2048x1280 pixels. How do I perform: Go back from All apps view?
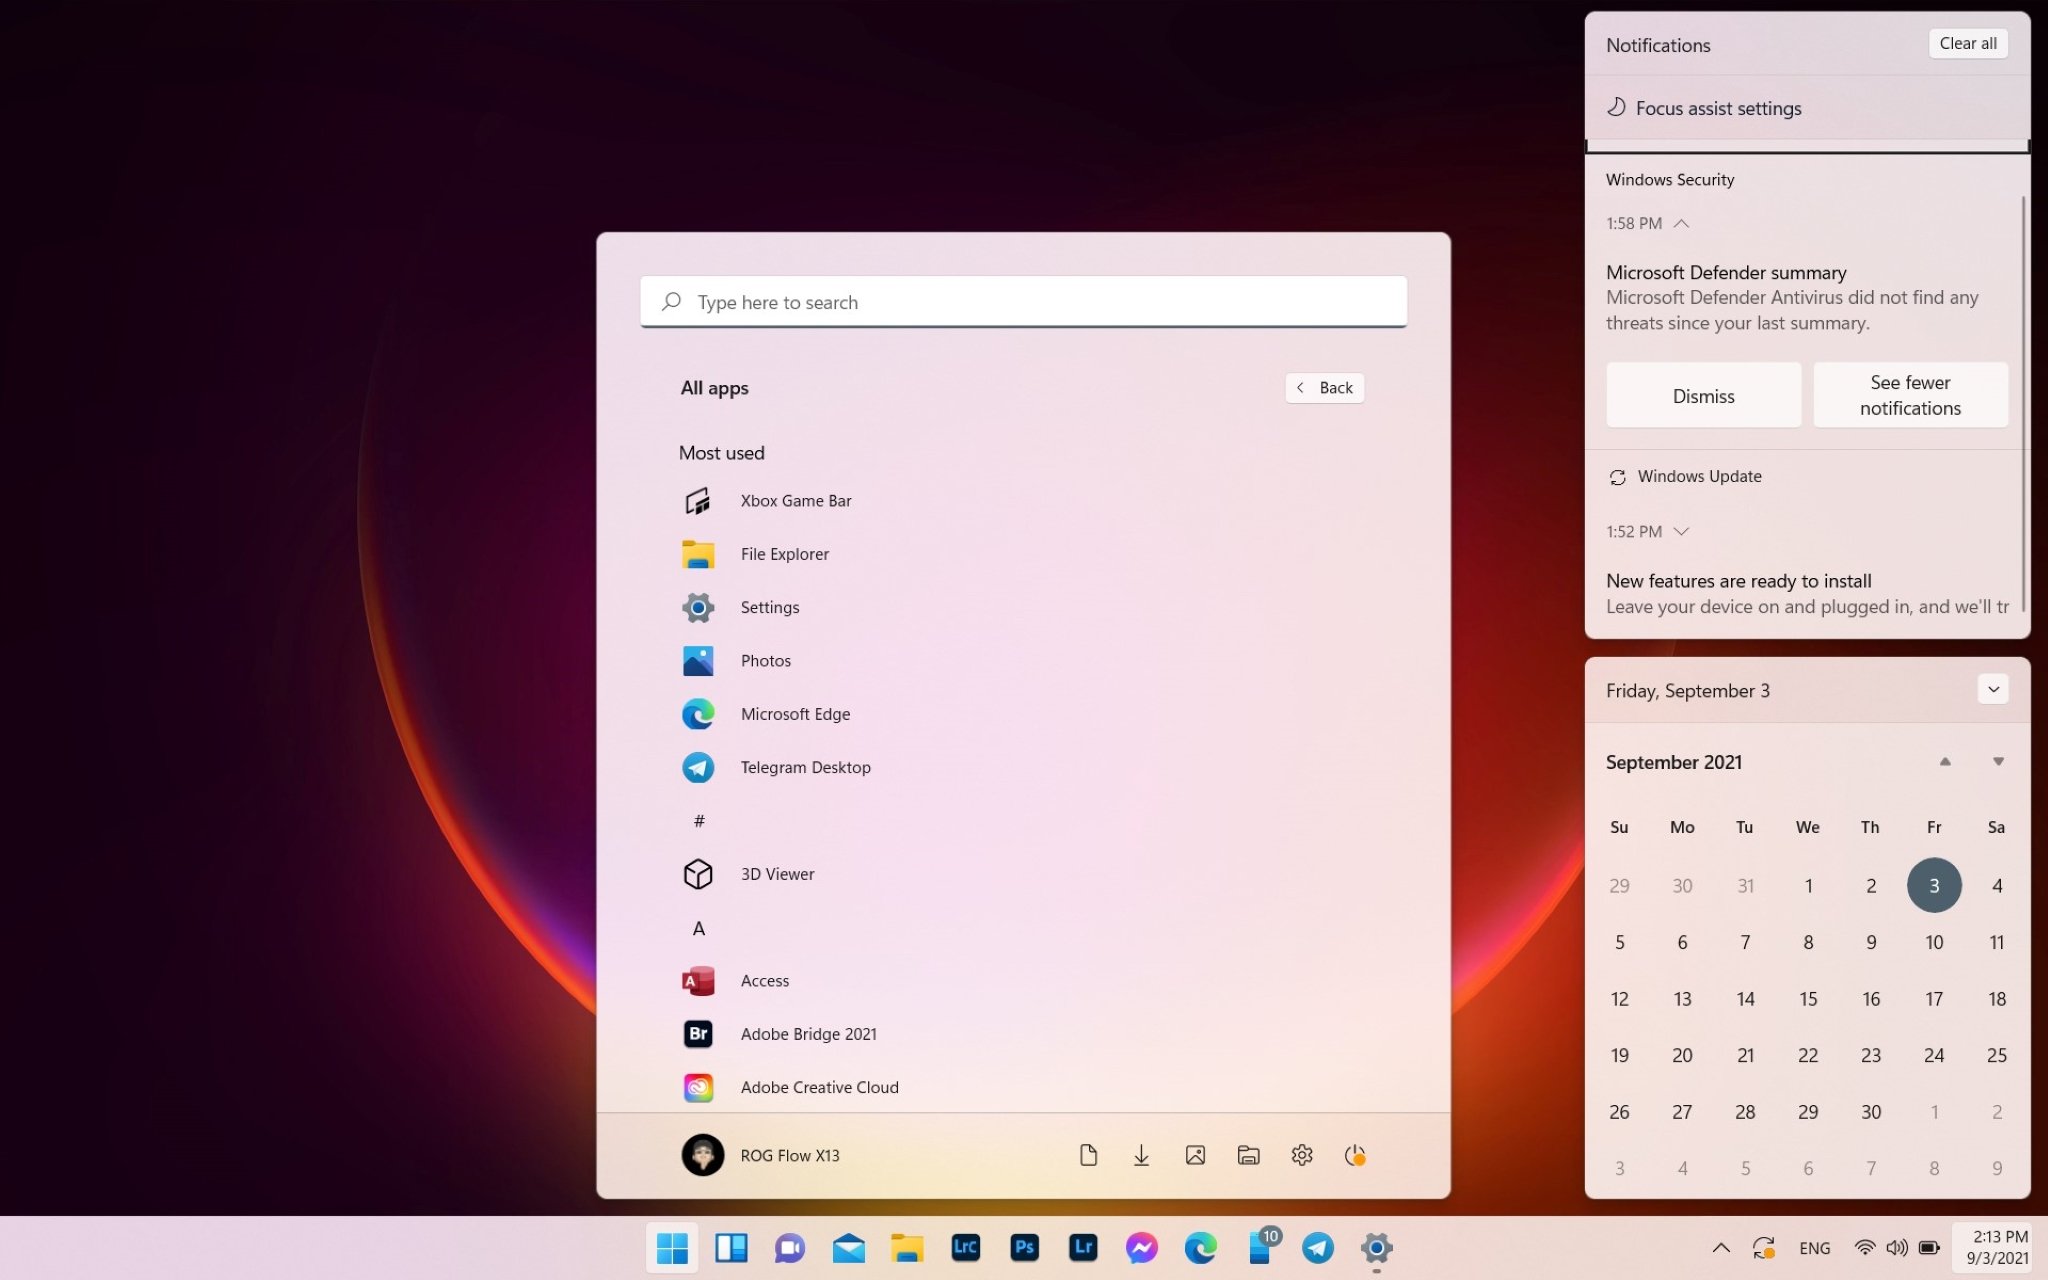[x=1324, y=387]
